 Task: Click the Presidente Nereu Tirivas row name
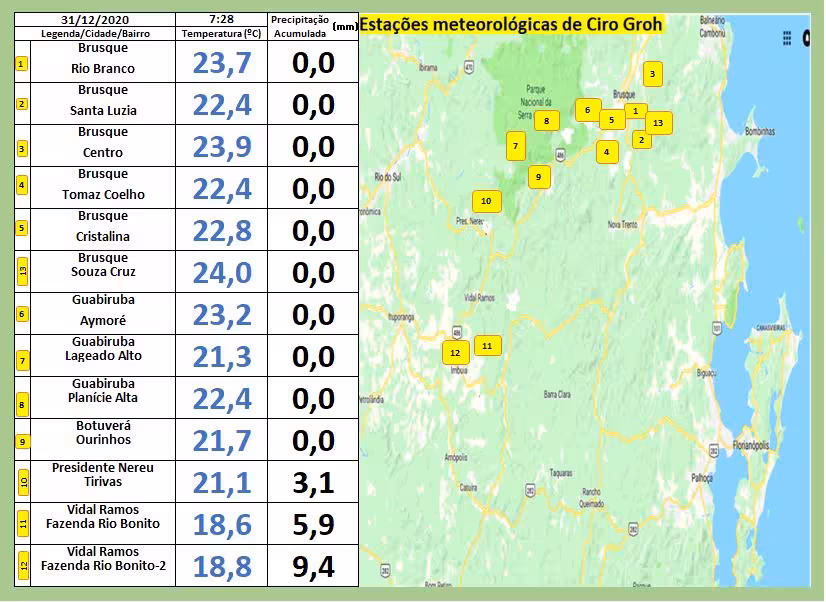(103, 474)
